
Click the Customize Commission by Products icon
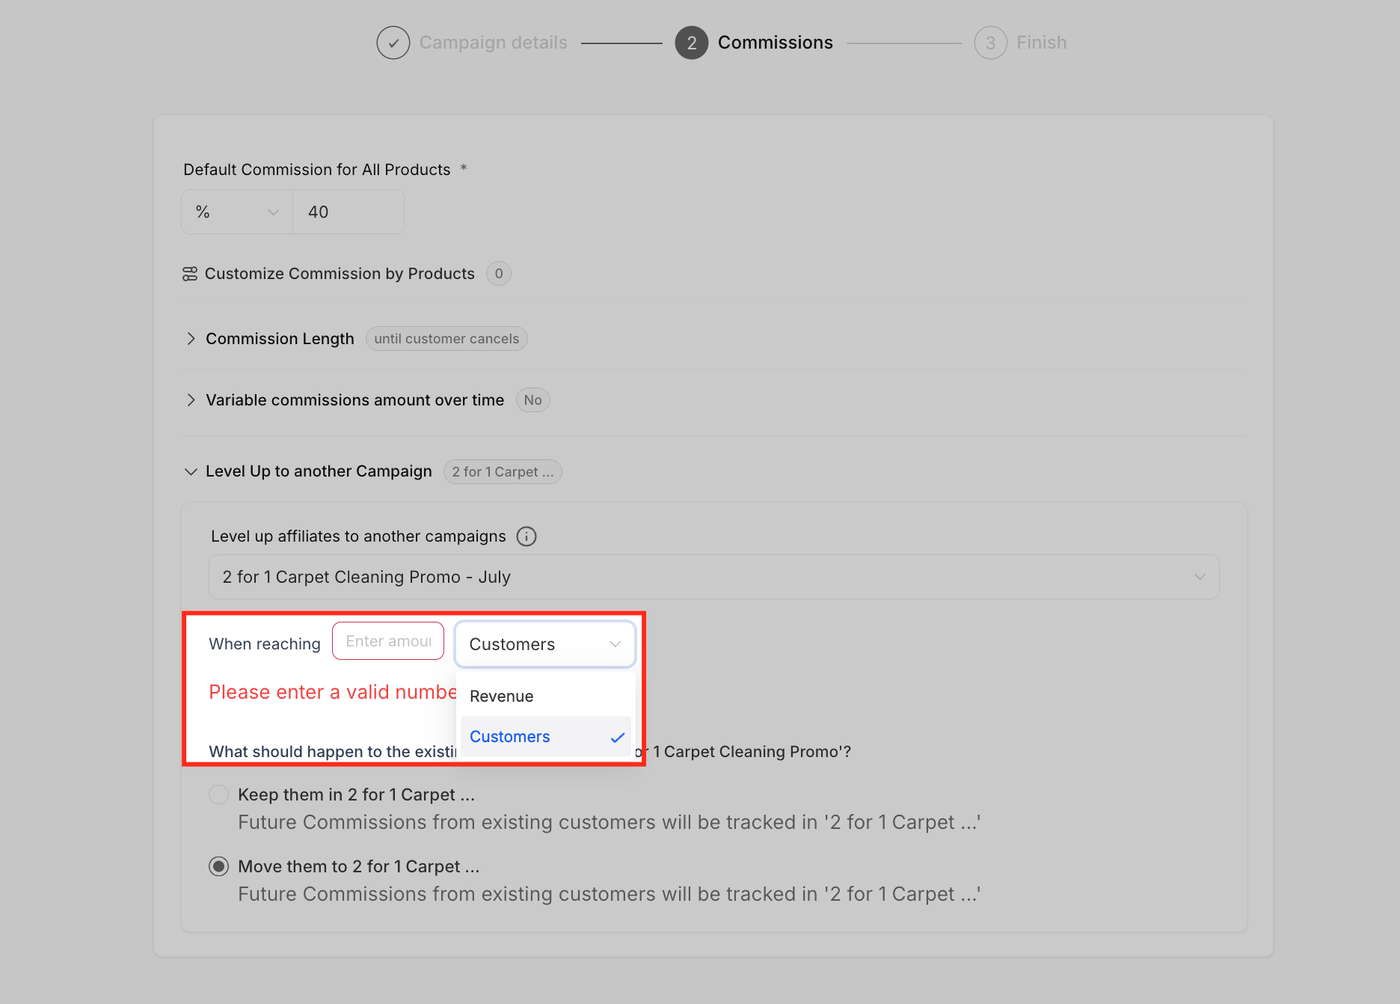190,274
